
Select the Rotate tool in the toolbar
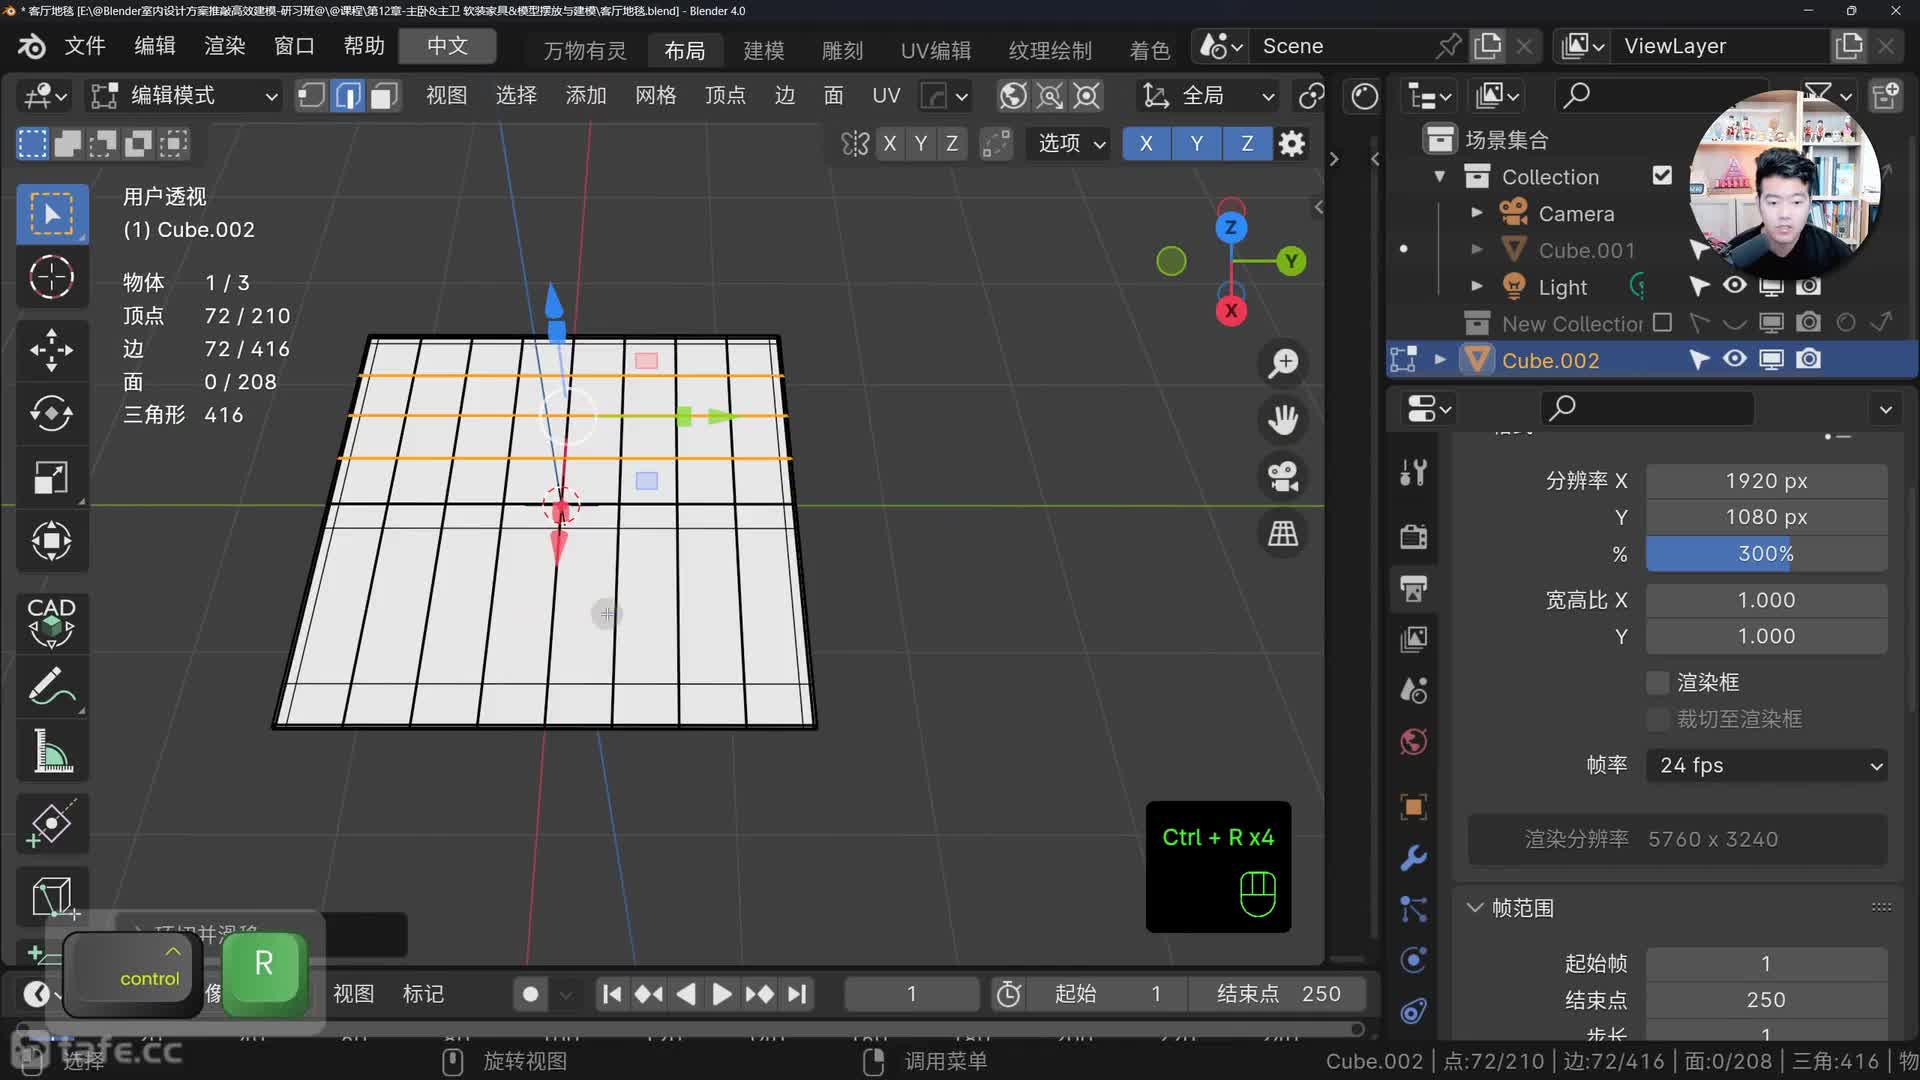51,413
